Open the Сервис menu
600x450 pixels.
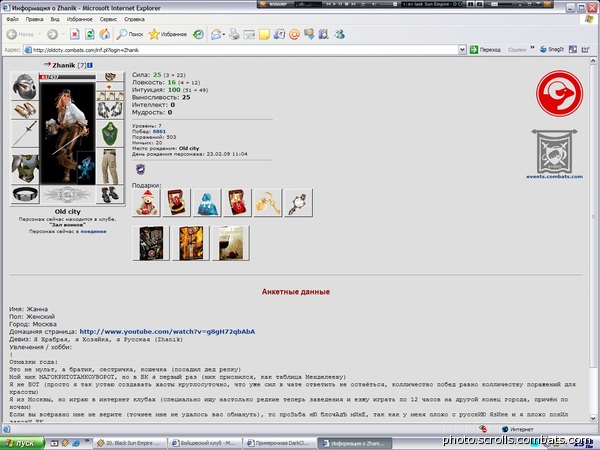coord(108,19)
